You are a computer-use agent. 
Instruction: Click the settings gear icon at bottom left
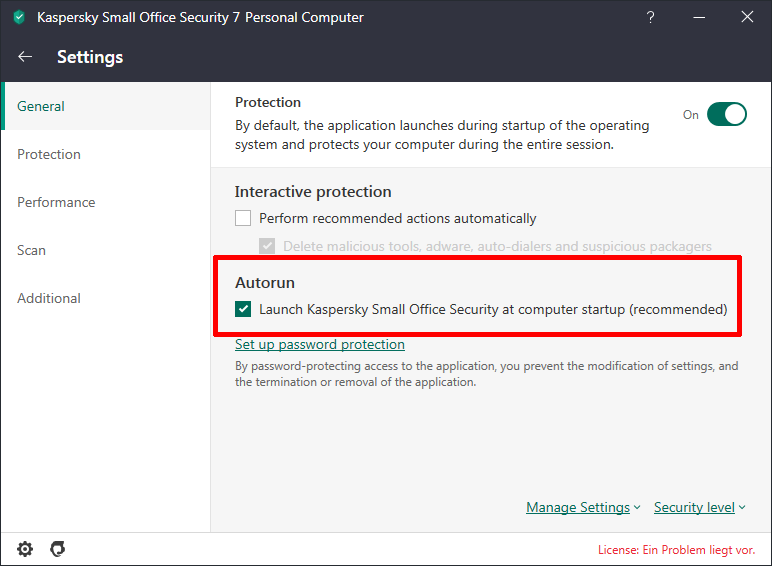(x=25, y=549)
